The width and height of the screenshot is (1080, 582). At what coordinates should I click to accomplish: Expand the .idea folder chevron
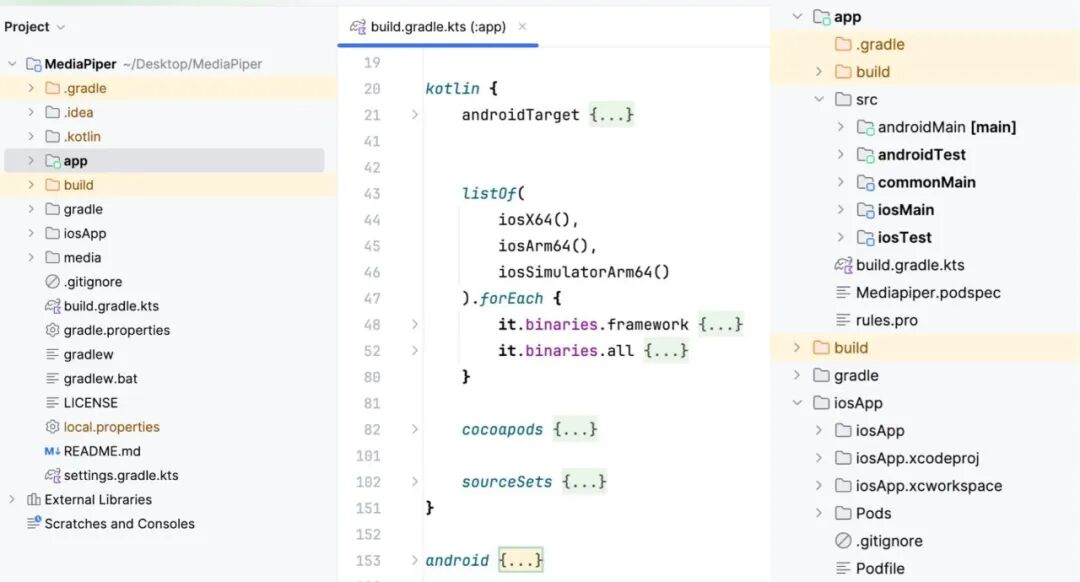point(31,112)
